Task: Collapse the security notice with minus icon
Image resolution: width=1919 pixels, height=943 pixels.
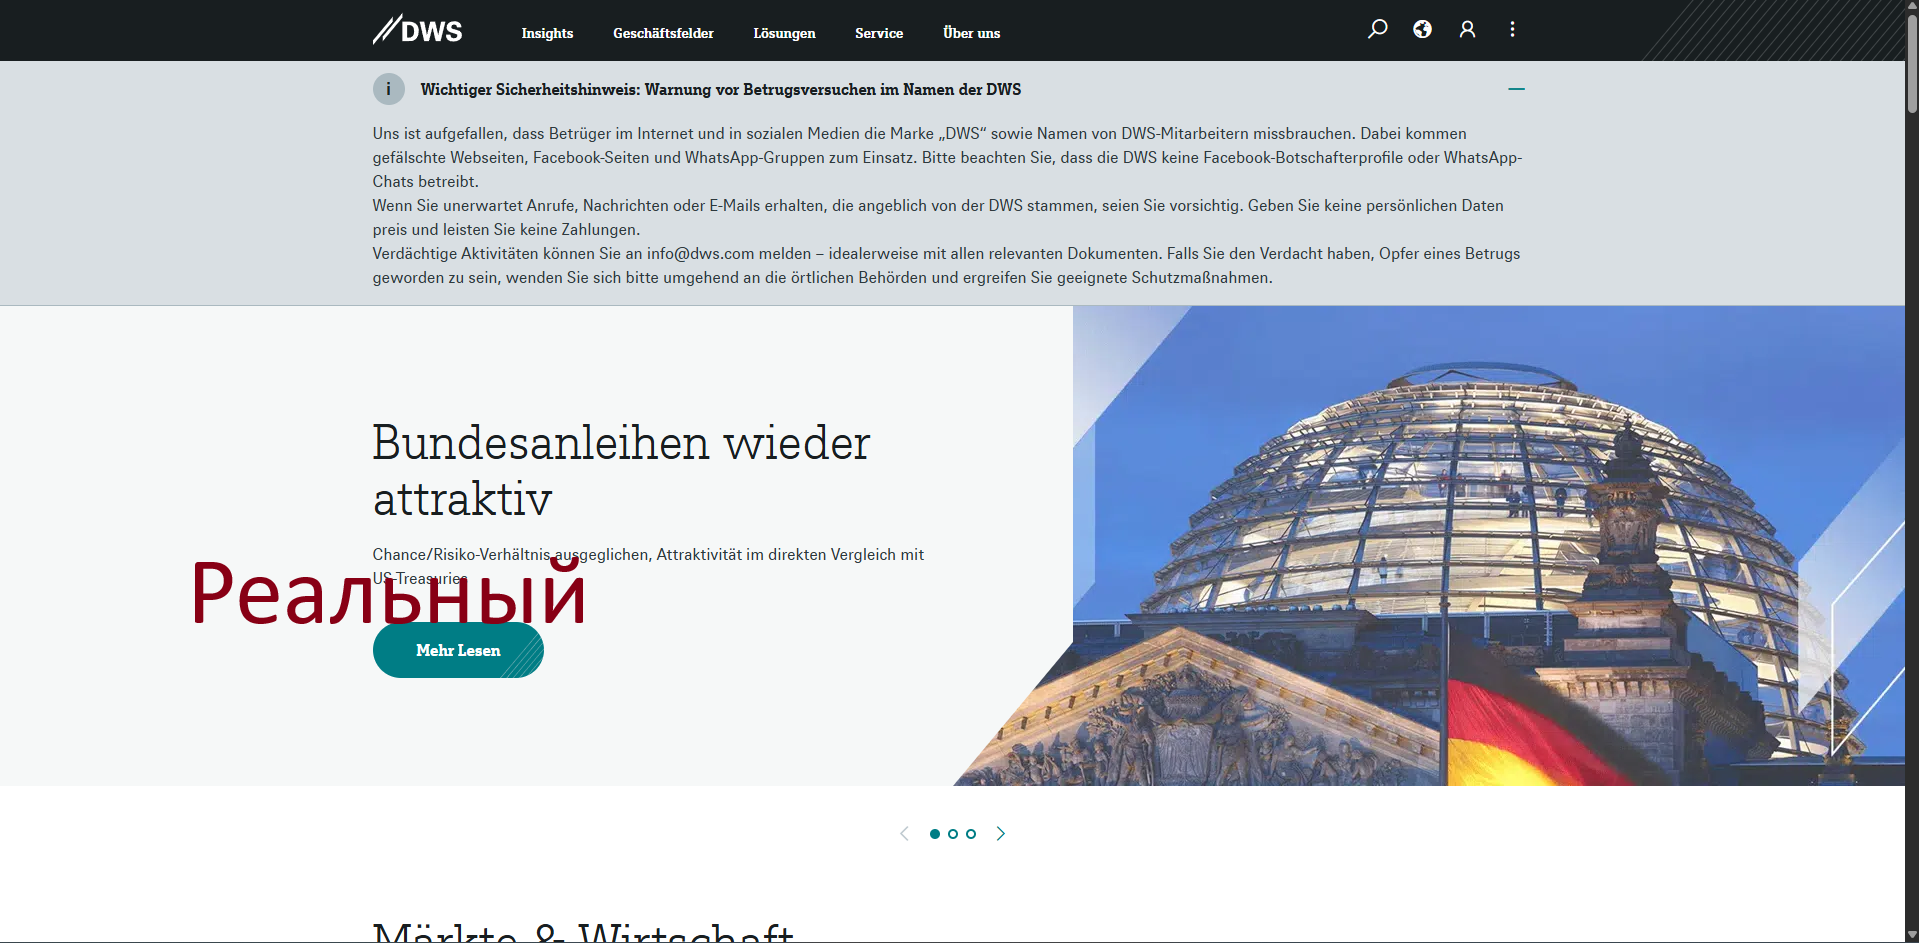Action: 1516,89
